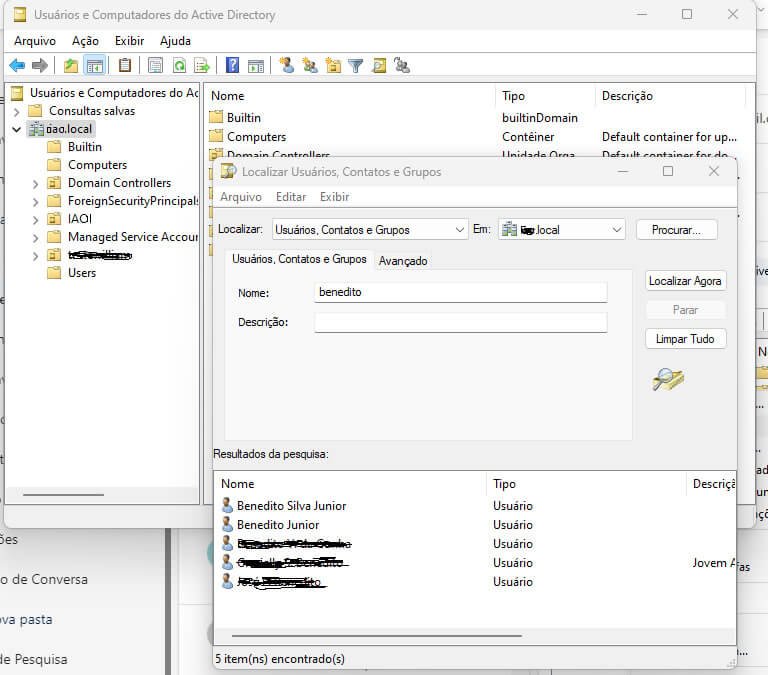Viewport: 768px width, 675px height.
Task: Click the Descrição input field
Action: (460, 322)
